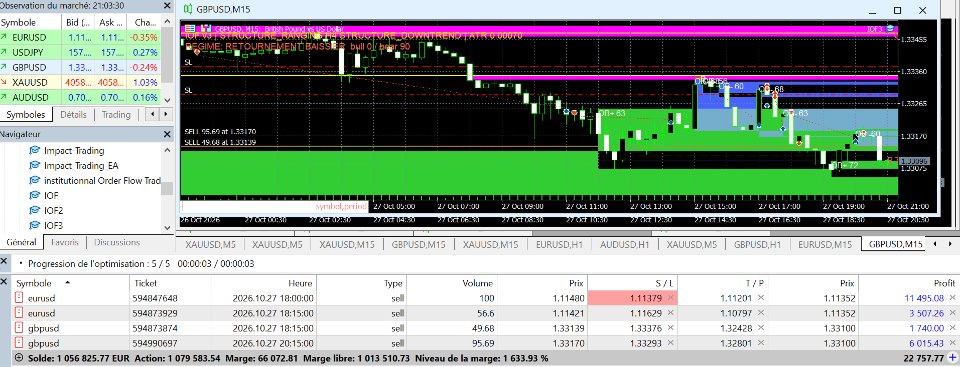This screenshot has width=960, height=367.
Task: Sort trades by Ticket column header
Action: [x=170, y=283]
